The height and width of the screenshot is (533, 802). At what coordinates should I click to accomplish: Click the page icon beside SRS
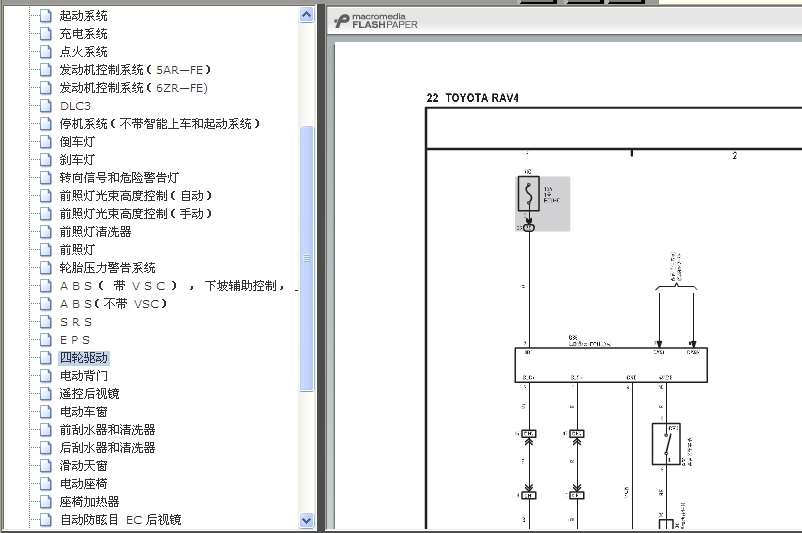click(46, 322)
